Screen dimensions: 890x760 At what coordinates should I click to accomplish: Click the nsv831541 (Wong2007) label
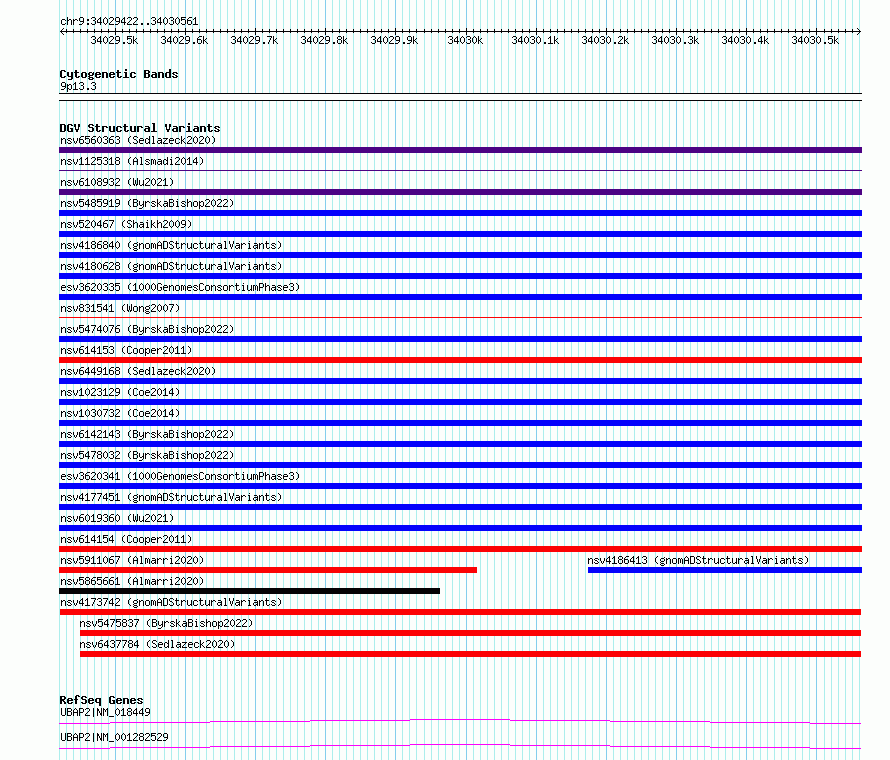click(120, 308)
